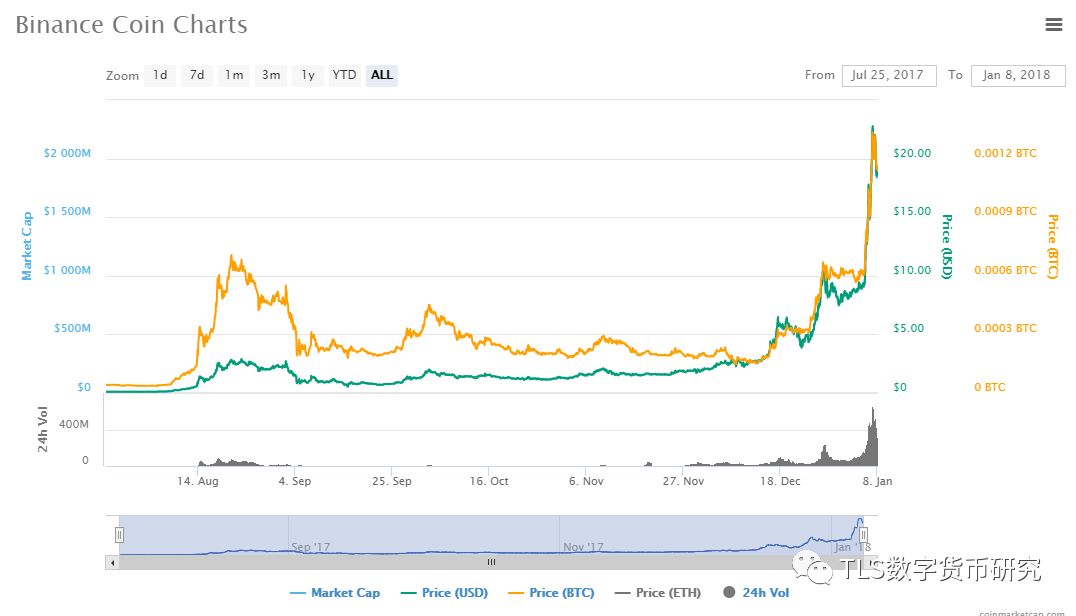This screenshot has width=1076, height=616.
Task: Set zoom range to 1y
Action: tap(308, 75)
